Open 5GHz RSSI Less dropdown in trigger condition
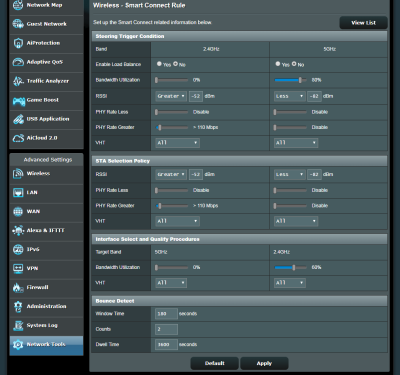This screenshot has height=375, width=400. (x=289, y=96)
